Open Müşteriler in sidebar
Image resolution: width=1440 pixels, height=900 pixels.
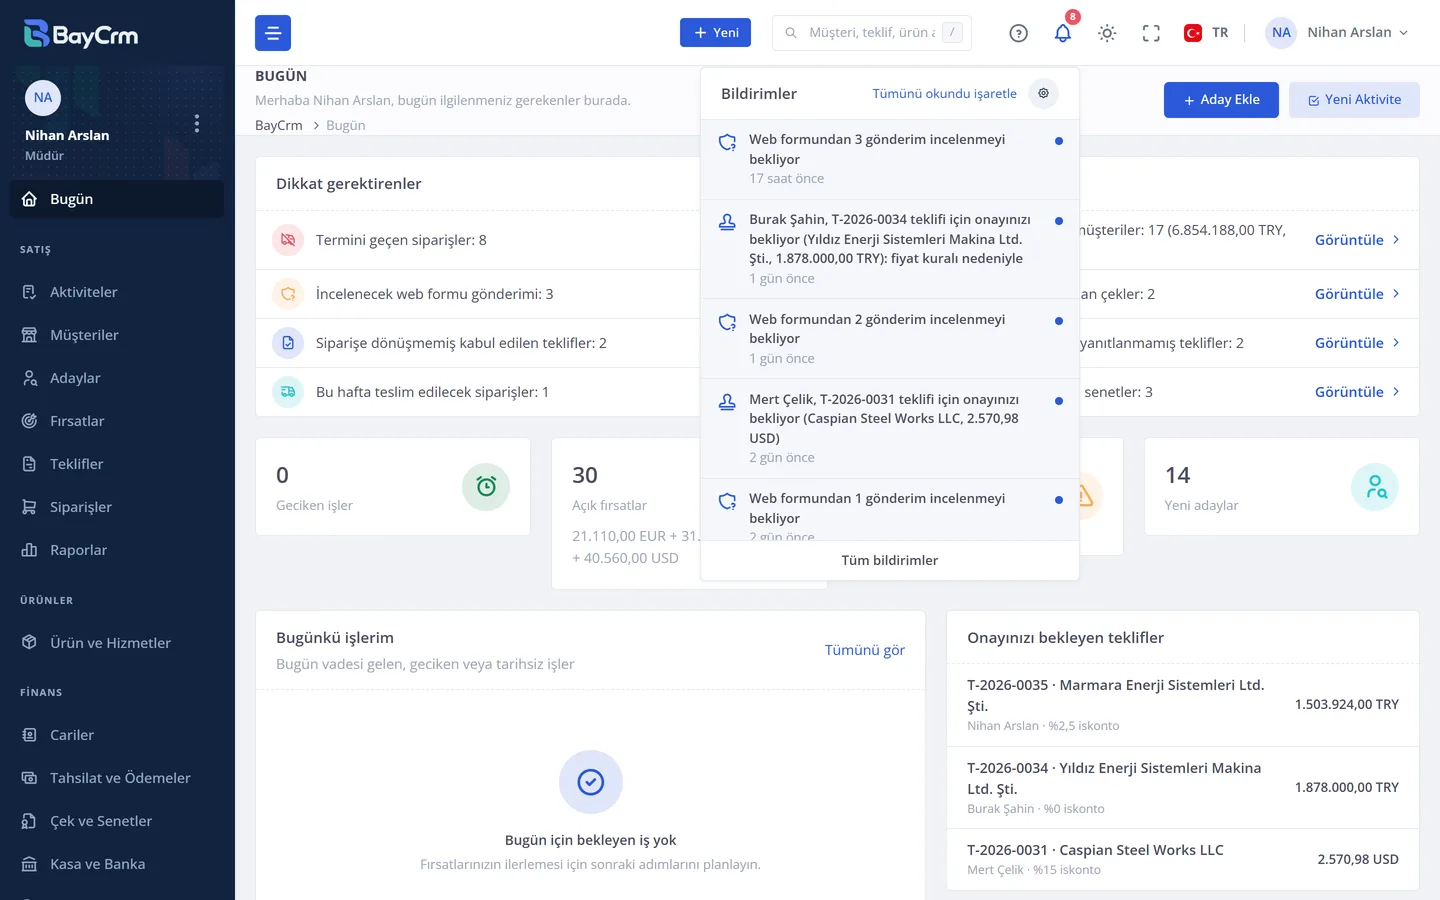117,335
